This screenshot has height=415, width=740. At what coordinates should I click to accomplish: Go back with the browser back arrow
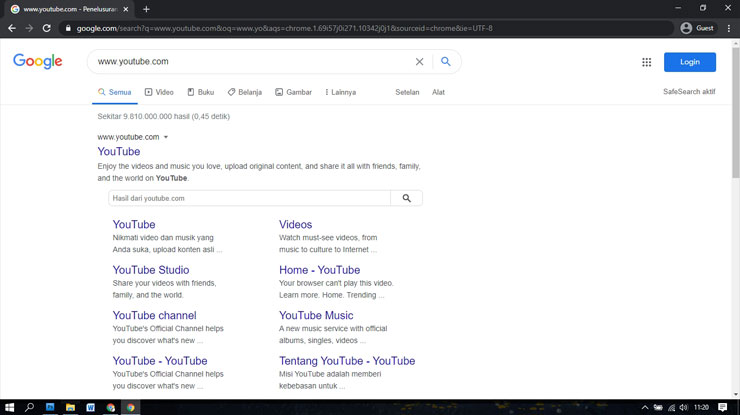12,28
